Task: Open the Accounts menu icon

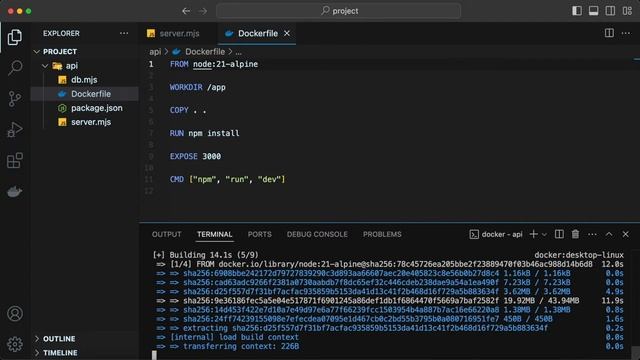Action: [15, 313]
